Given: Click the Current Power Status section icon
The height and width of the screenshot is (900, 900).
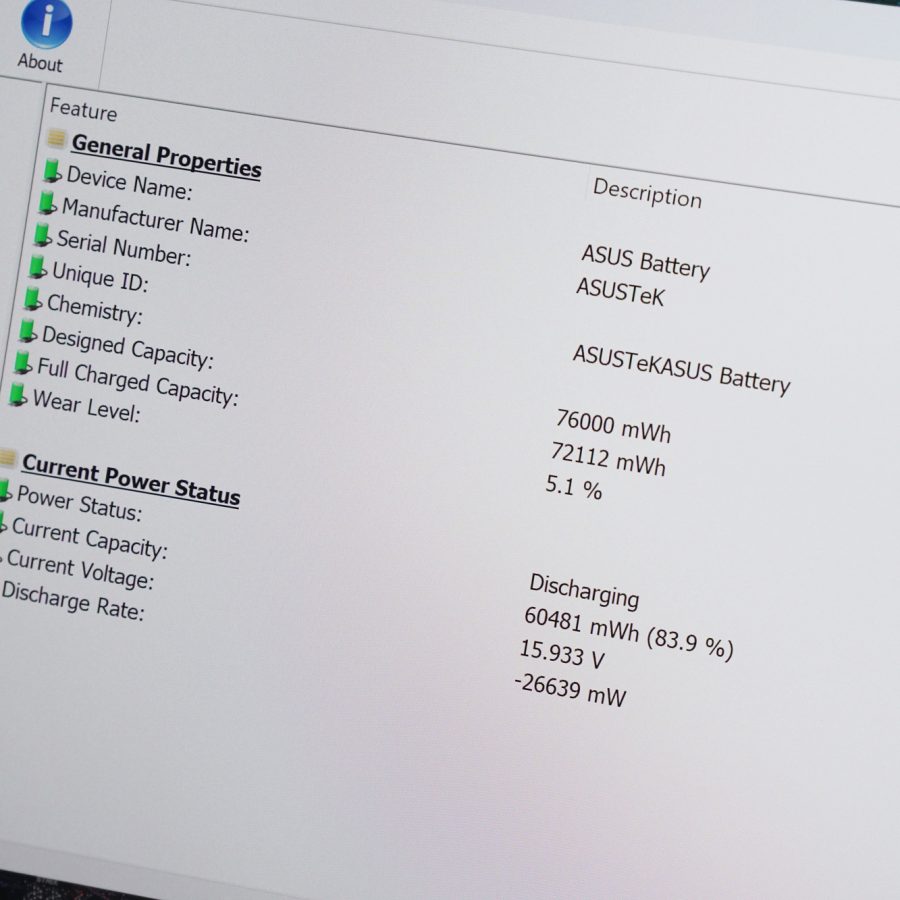Looking at the screenshot, I should point(7,459).
